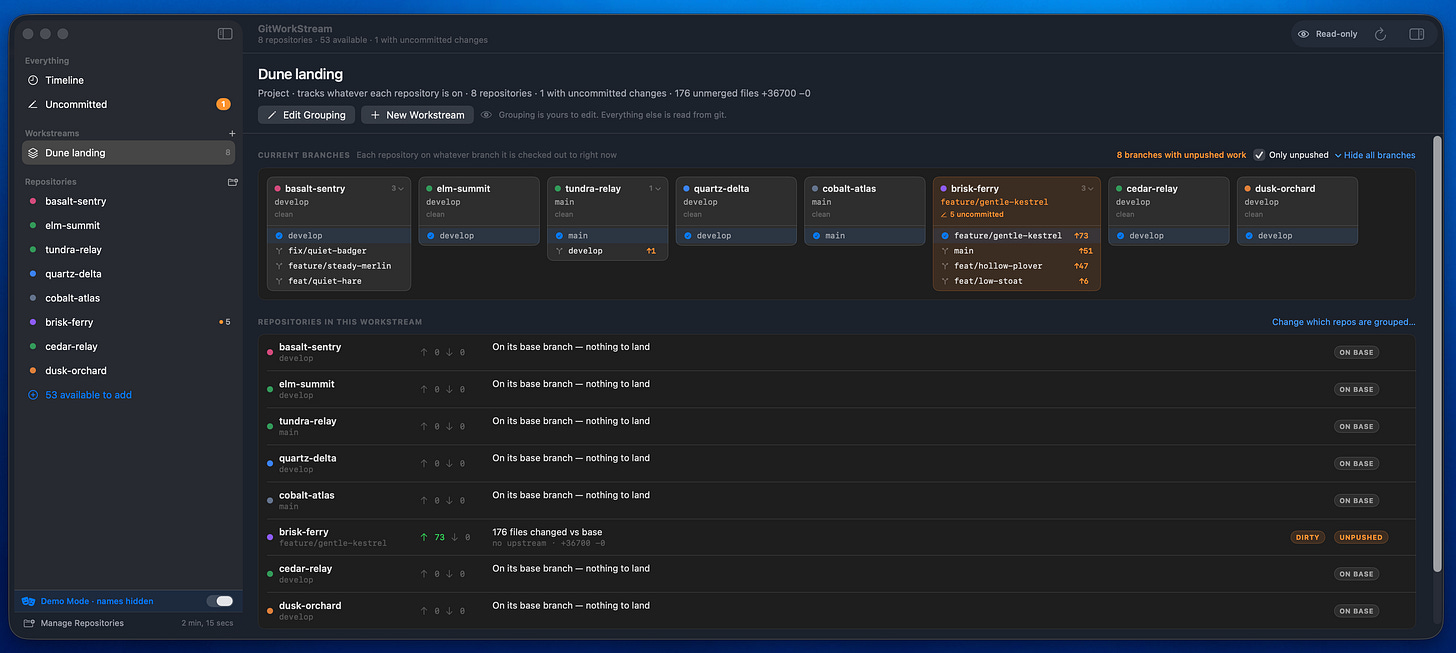Screen dimensions: 1456x653
Task: Open the Dune landing workstream in sidebar
Action: click(128, 153)
